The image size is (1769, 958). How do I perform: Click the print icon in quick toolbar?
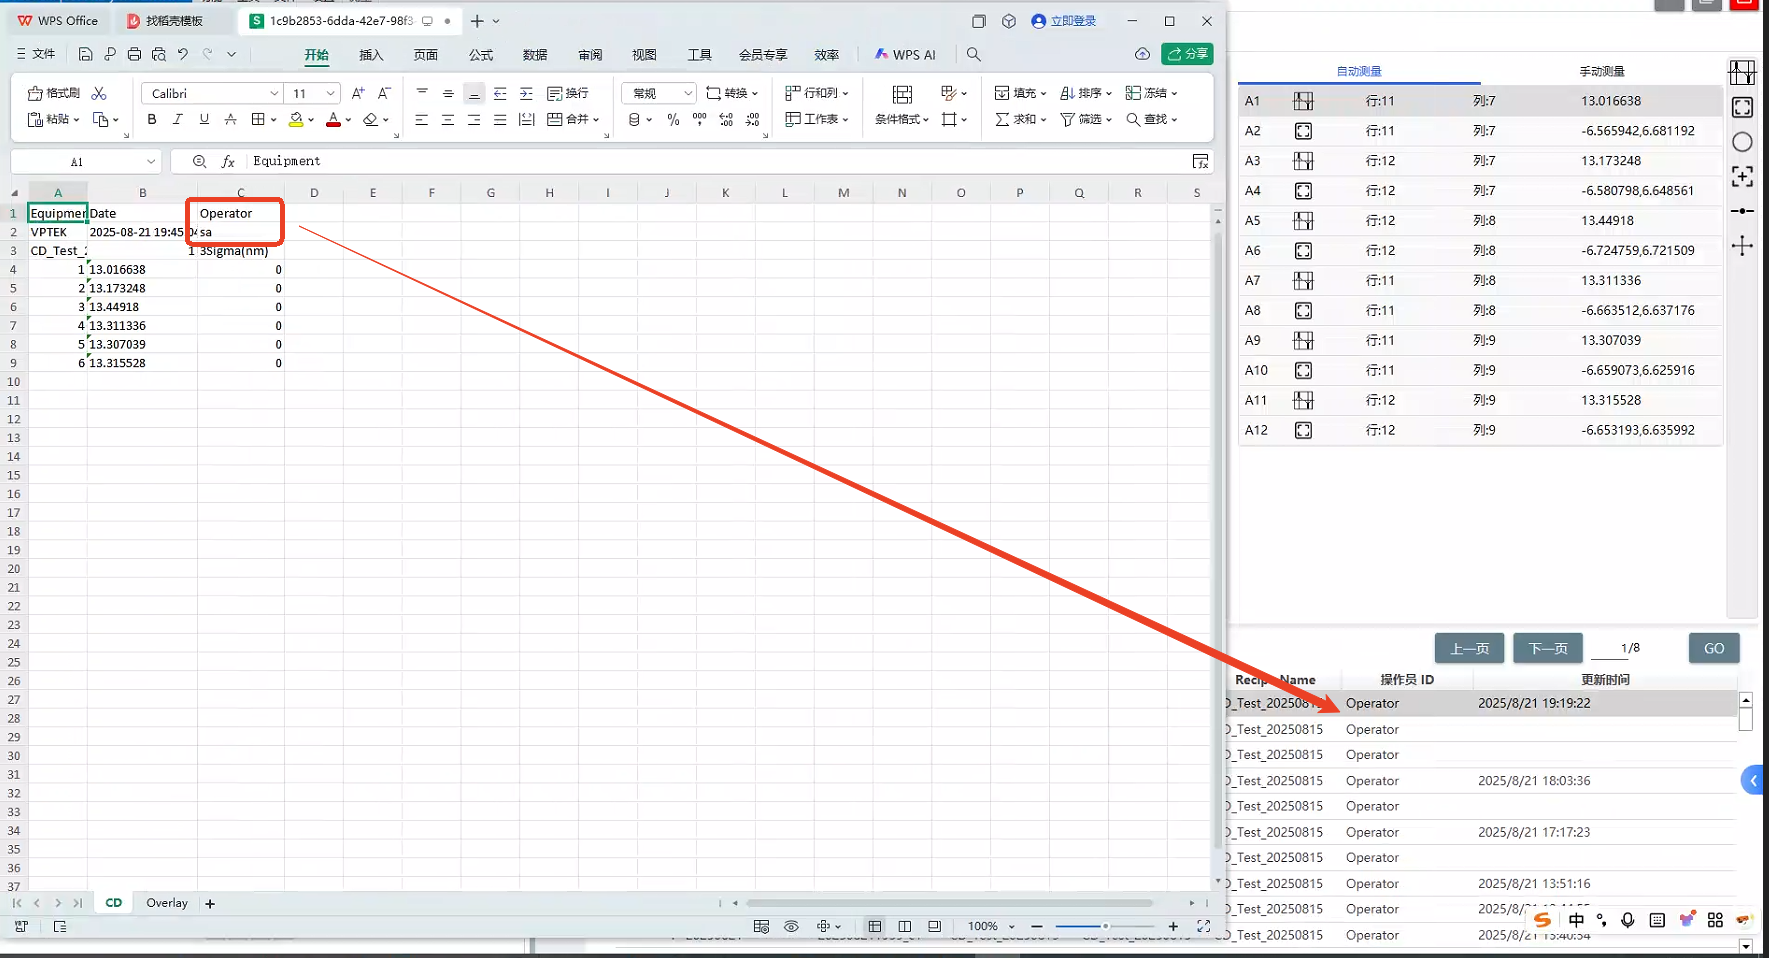coord(134,54)
